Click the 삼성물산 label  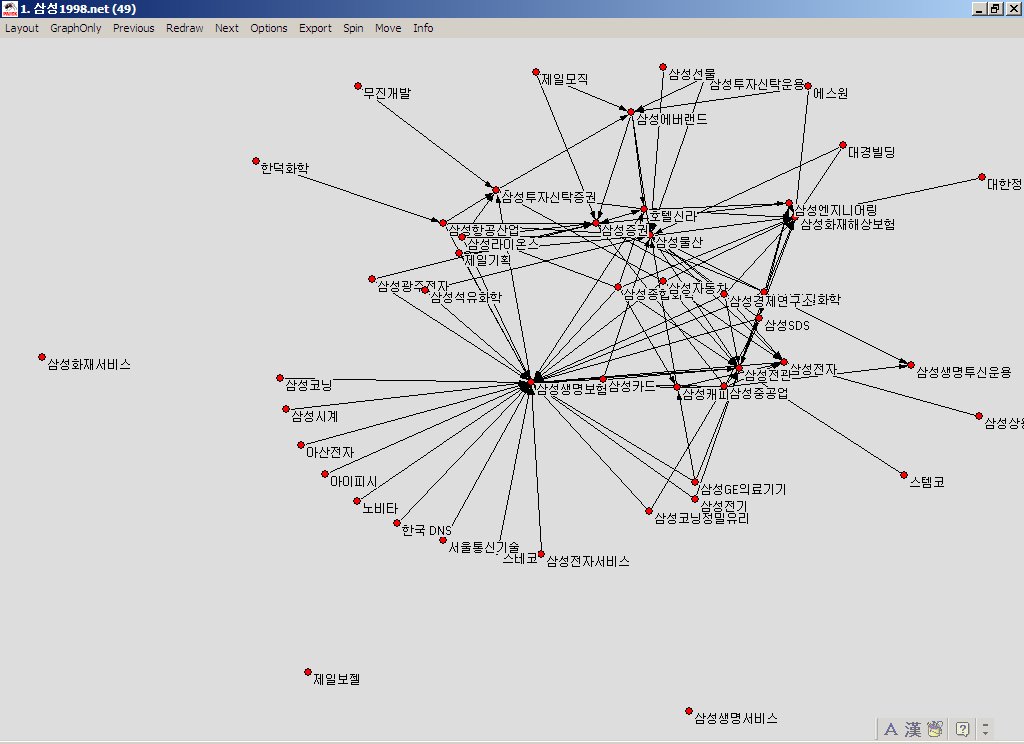(x=679, y=242)
